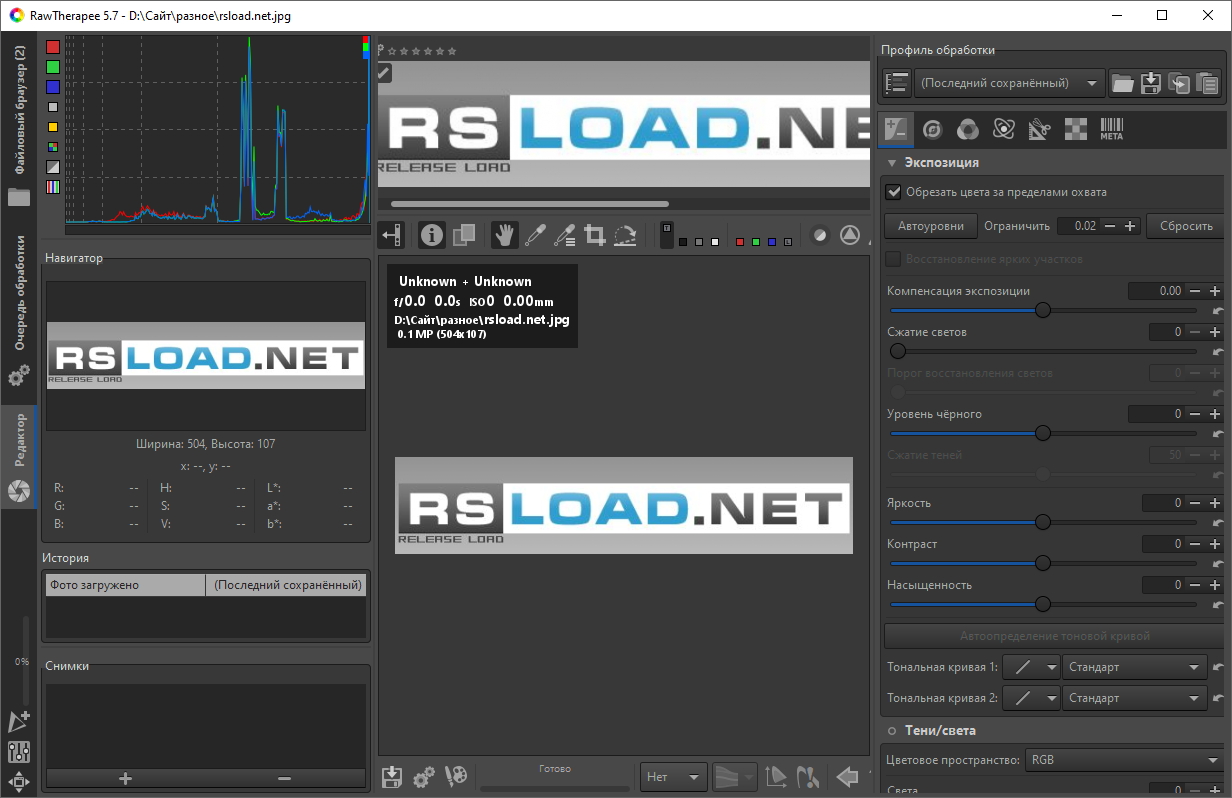Toggle green histogram channel
Image resolution: width=1232 pixels, height=798 pixels.
pos(53,67)
